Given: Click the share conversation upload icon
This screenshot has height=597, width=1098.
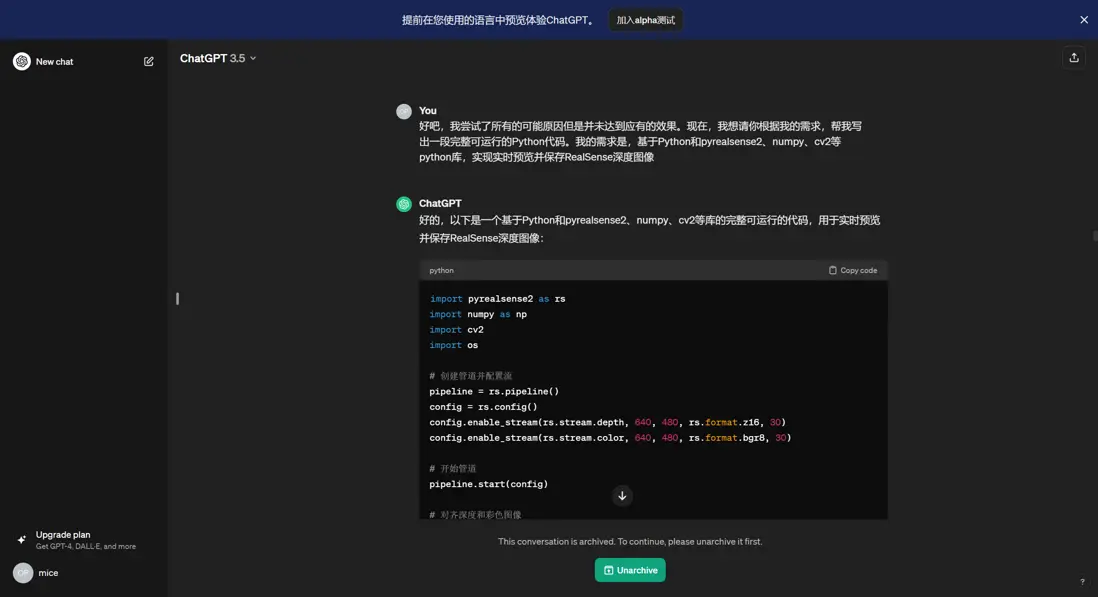Looking at the screenshot, I should 1073,58.
